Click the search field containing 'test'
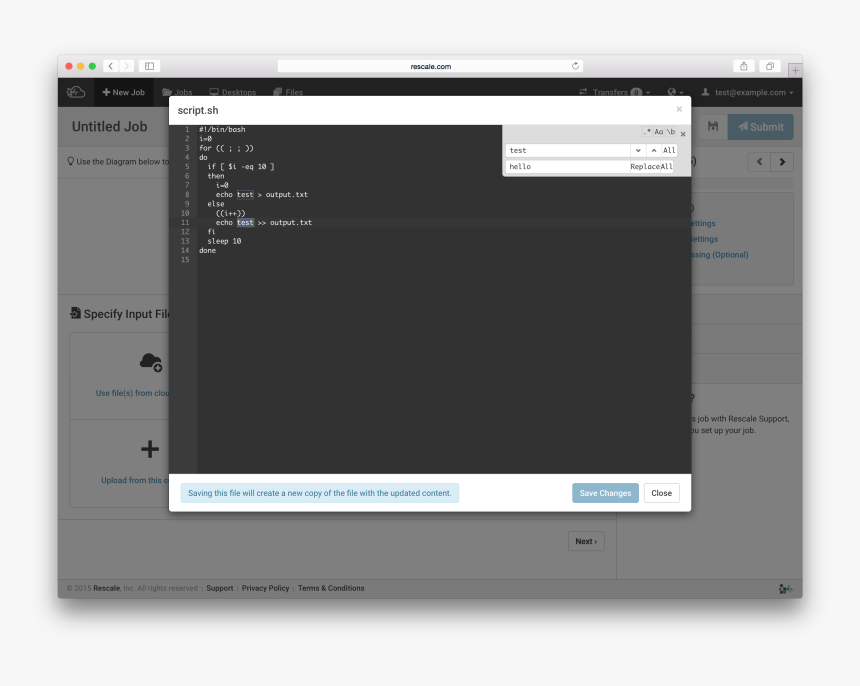Screen dimensions: 860x686 568,150
